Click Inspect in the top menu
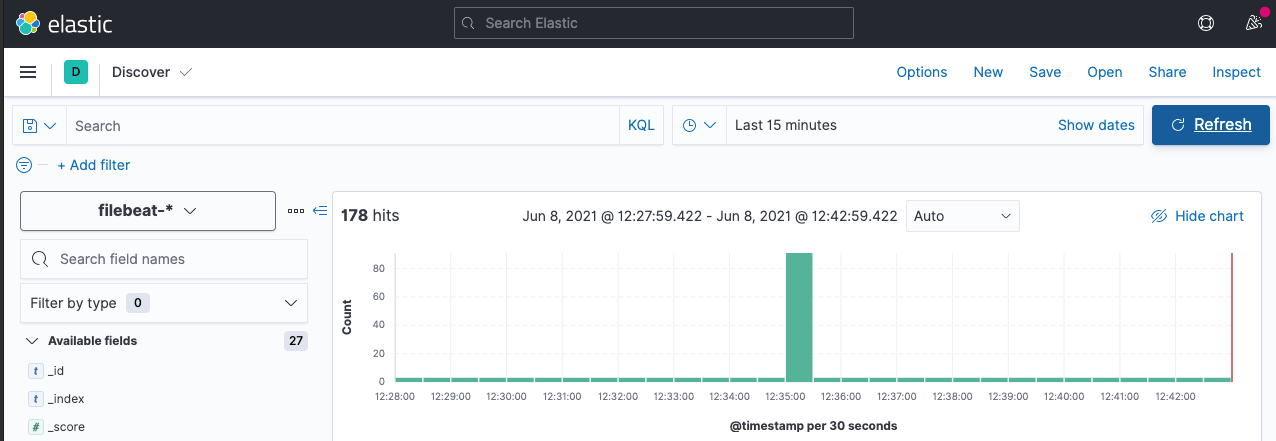1276x441 pixels. point(1237,72)
